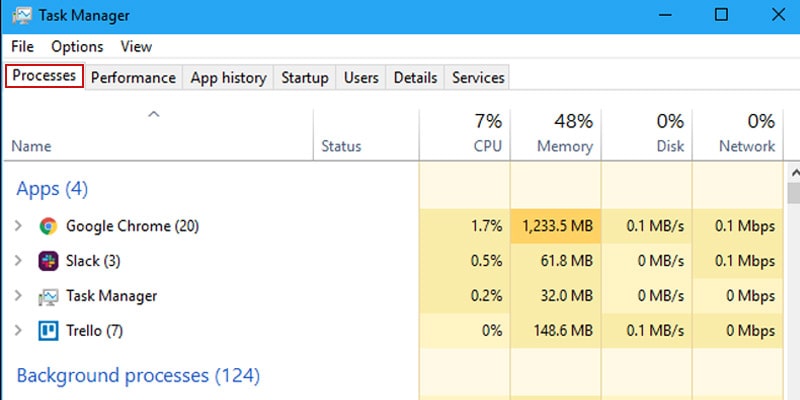Viewport: 800px width, 400px height.
Task: Expand the Google Chrome process group
Action: pos(18,226)
